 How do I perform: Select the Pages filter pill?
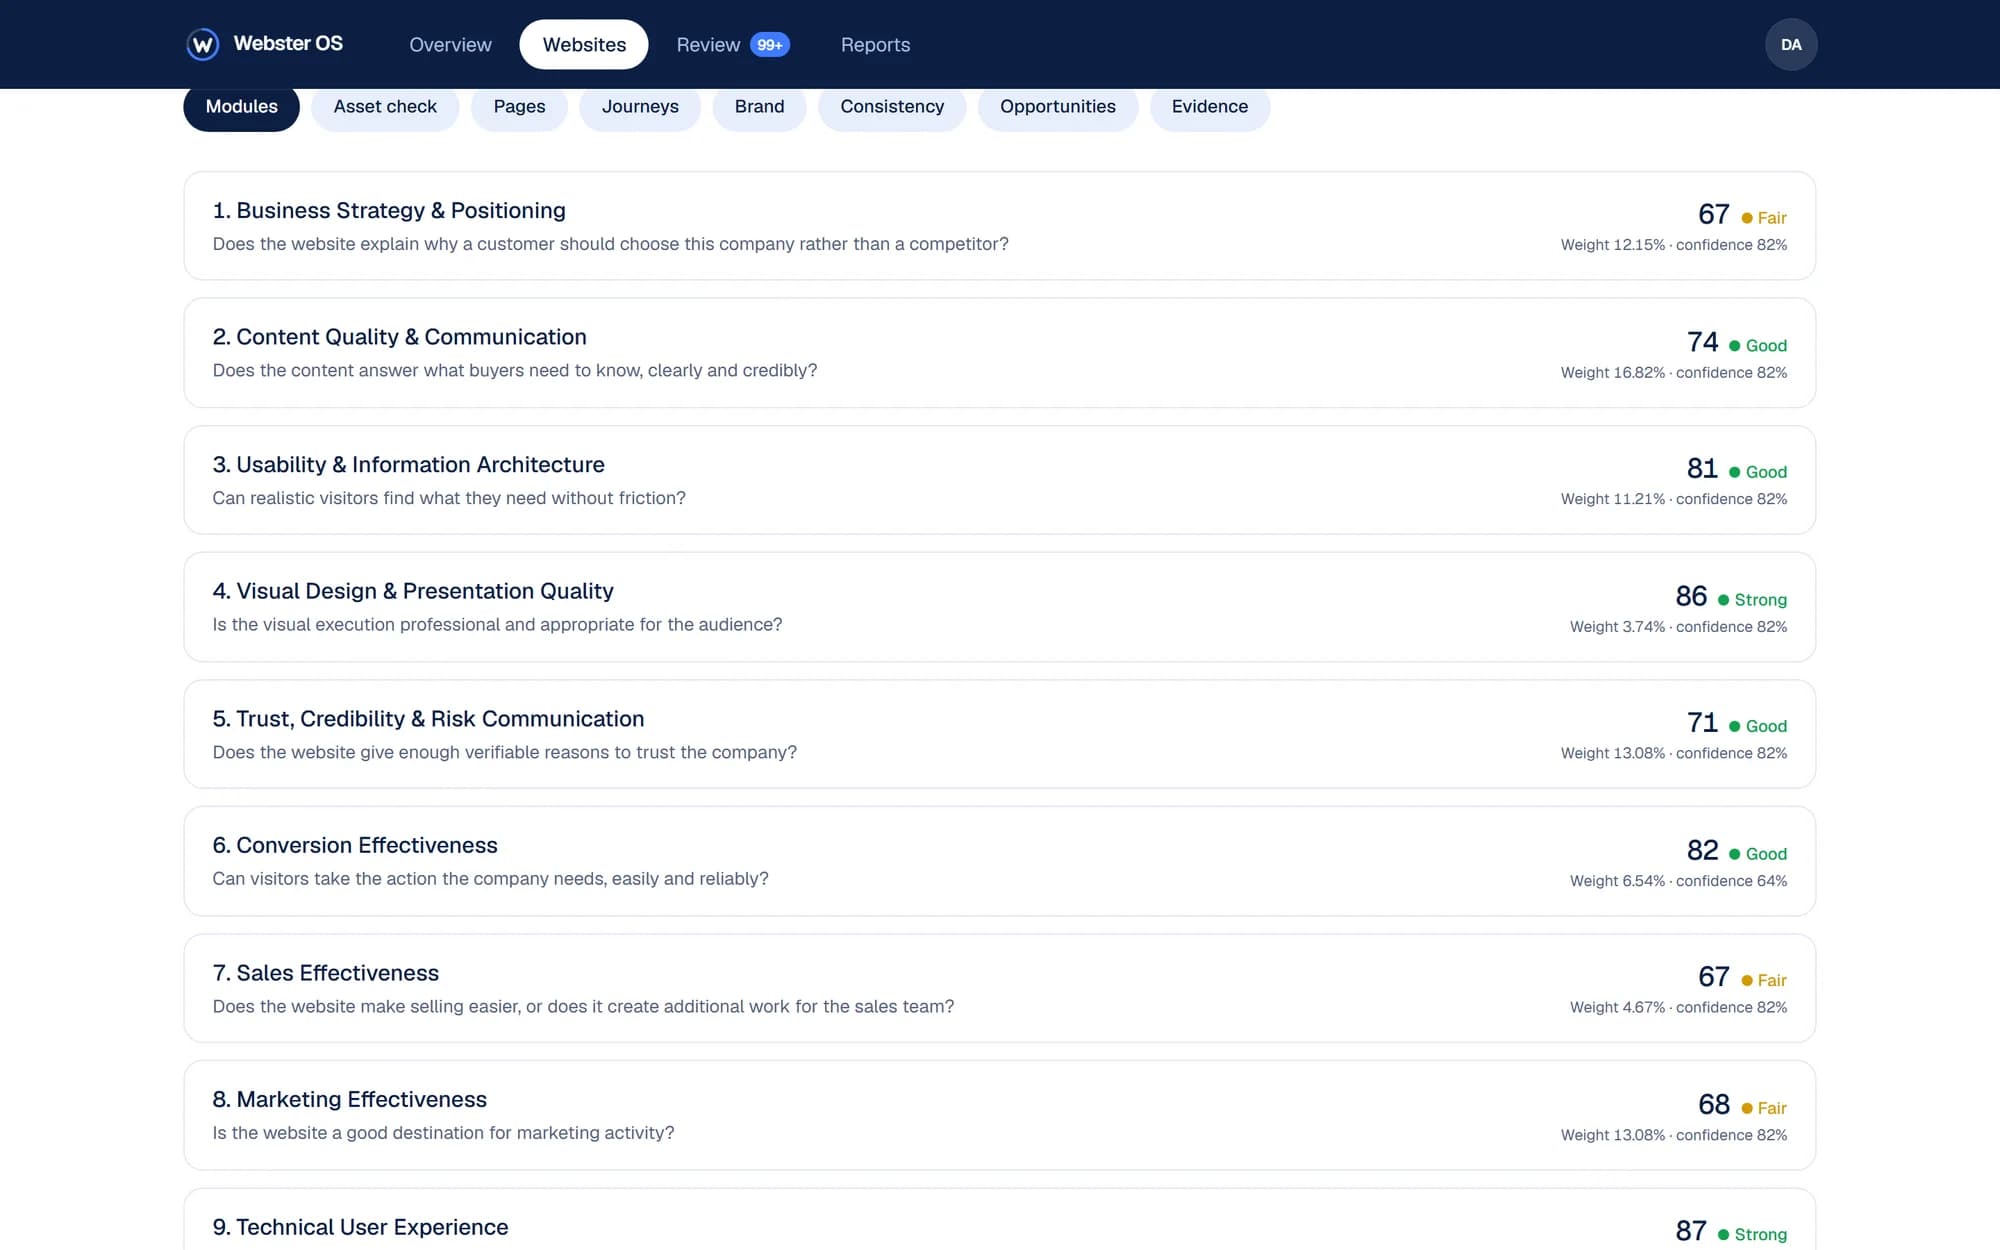coord(519,106)
